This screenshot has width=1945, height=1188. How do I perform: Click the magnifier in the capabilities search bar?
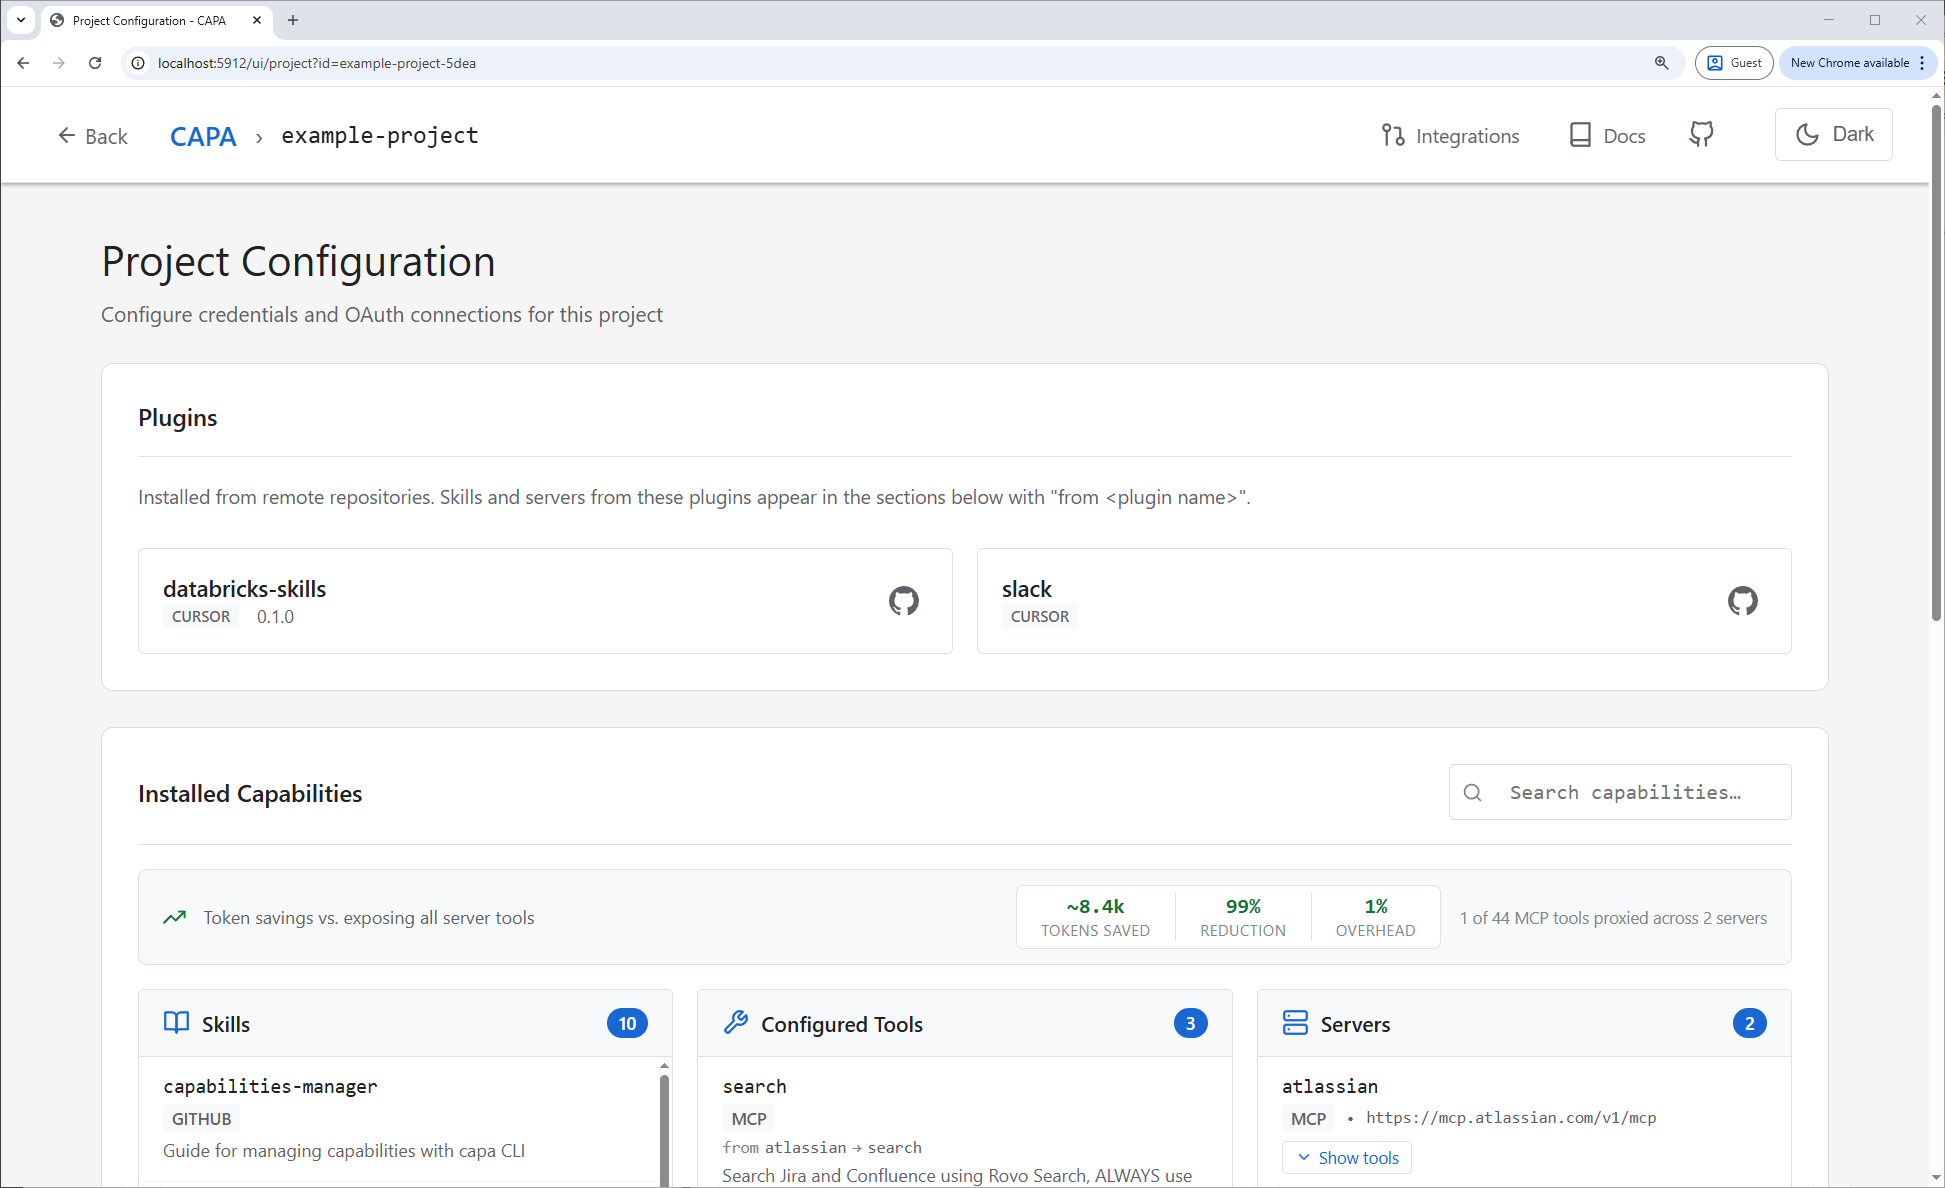coord(1472,792)
